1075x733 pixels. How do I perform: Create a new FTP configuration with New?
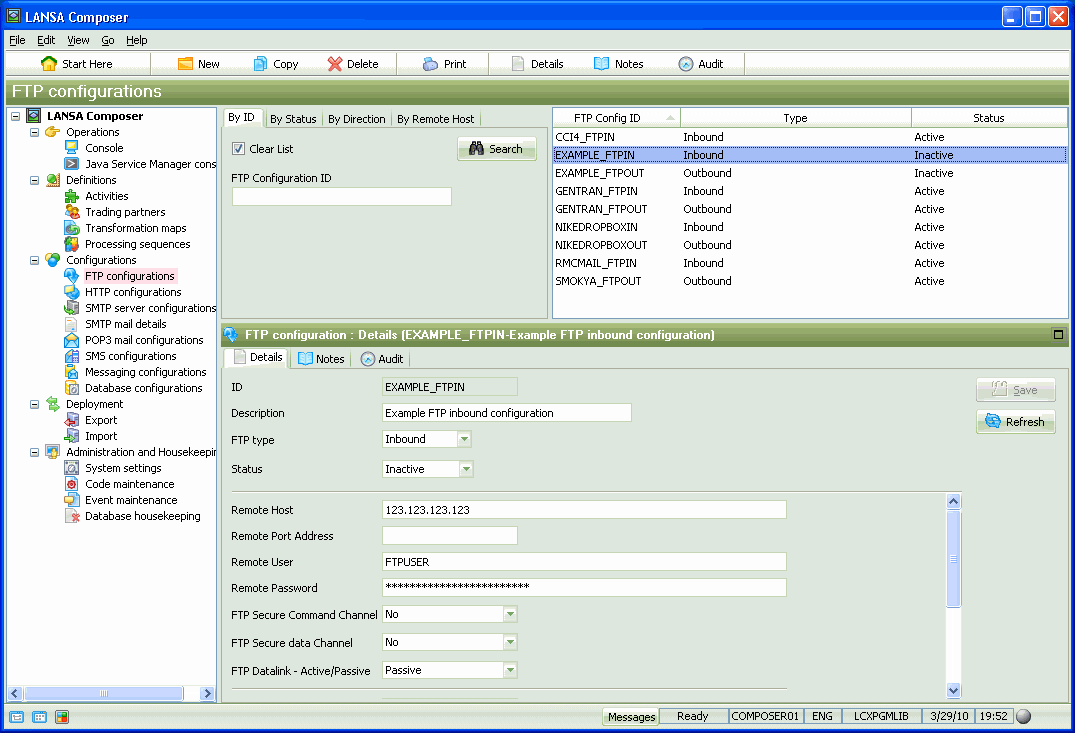199,63
